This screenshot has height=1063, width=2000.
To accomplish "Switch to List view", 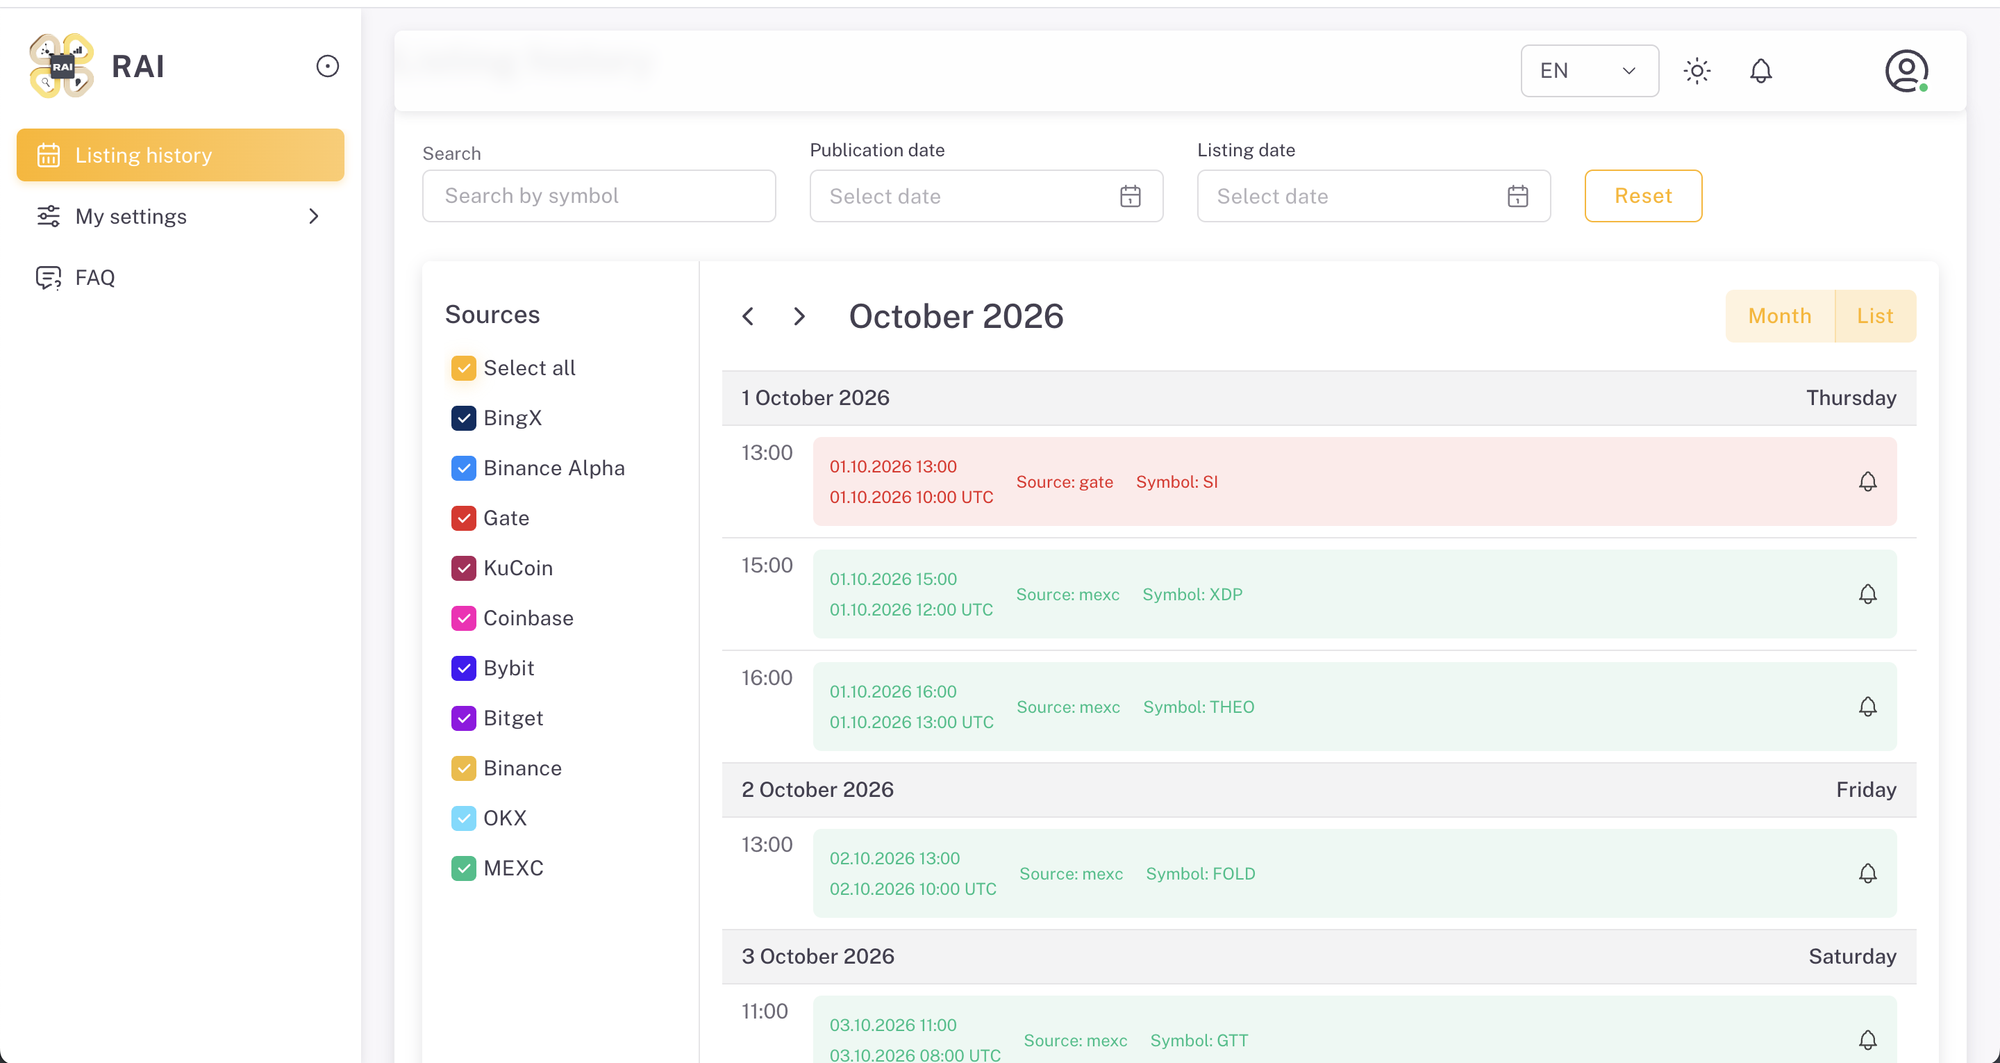I will point(1875,316).
